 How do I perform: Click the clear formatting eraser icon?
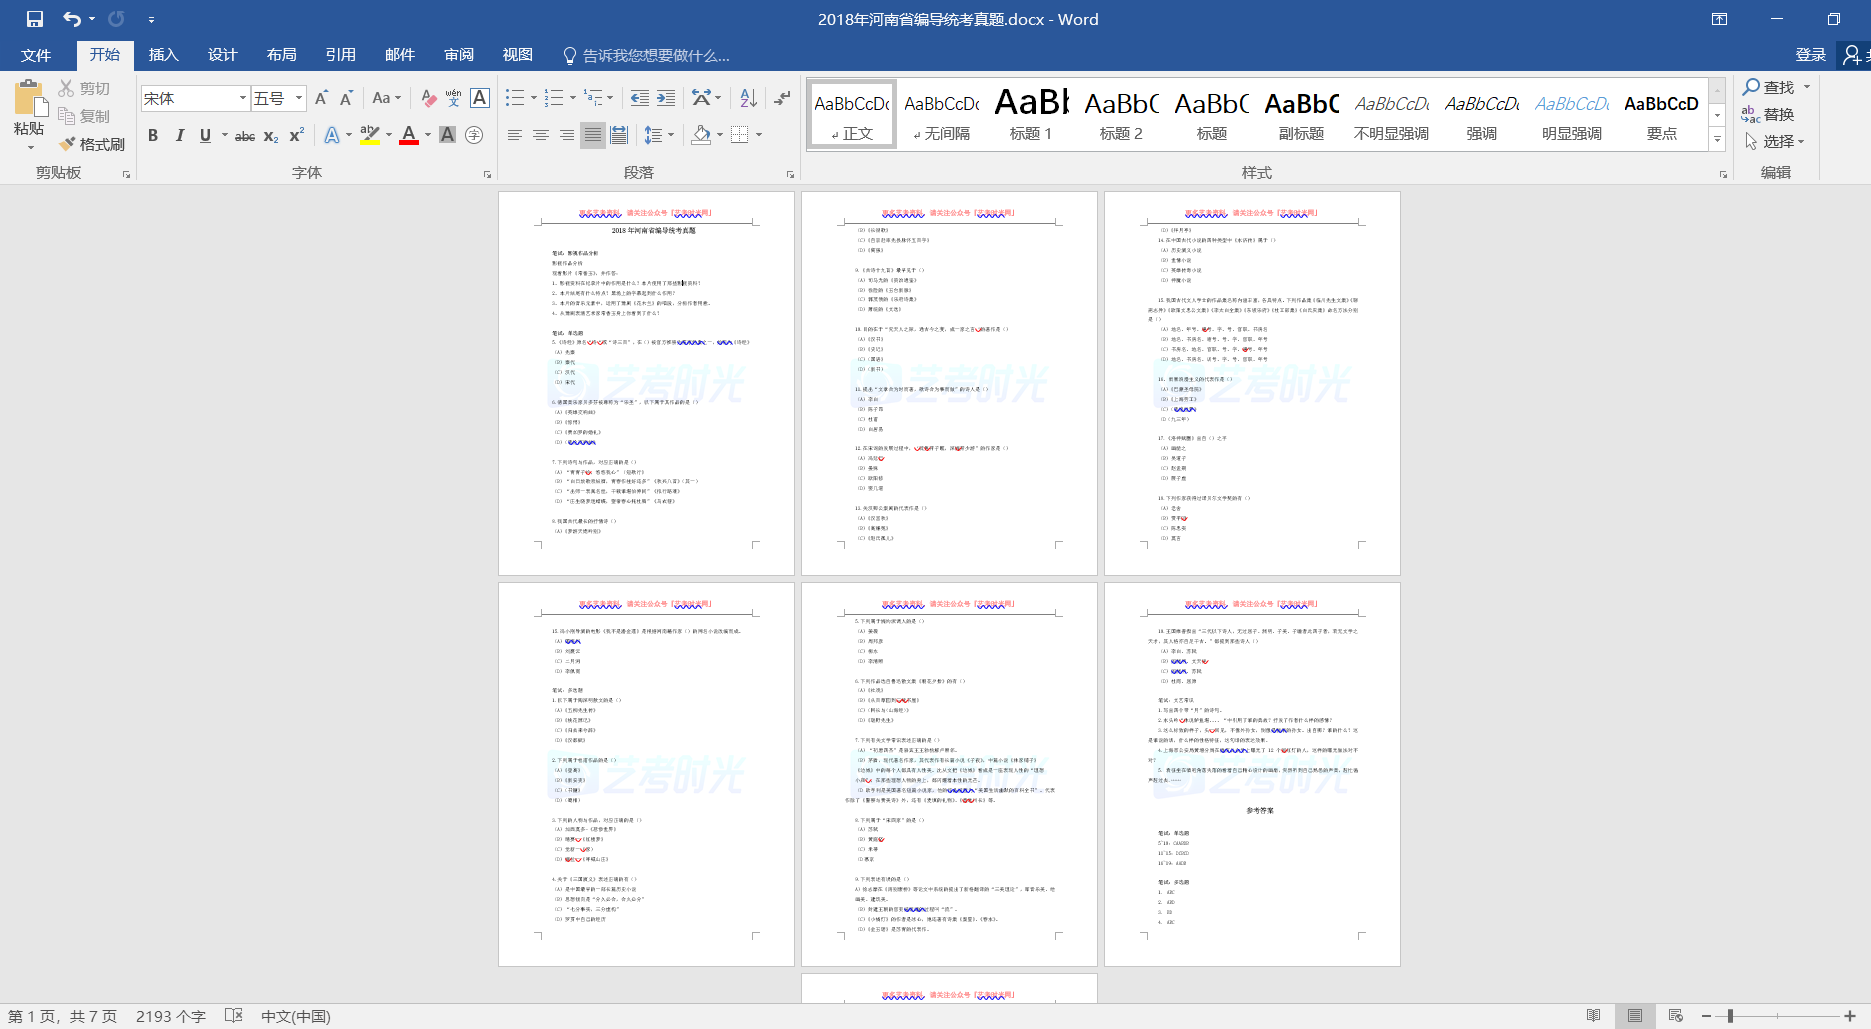[428, 98]
